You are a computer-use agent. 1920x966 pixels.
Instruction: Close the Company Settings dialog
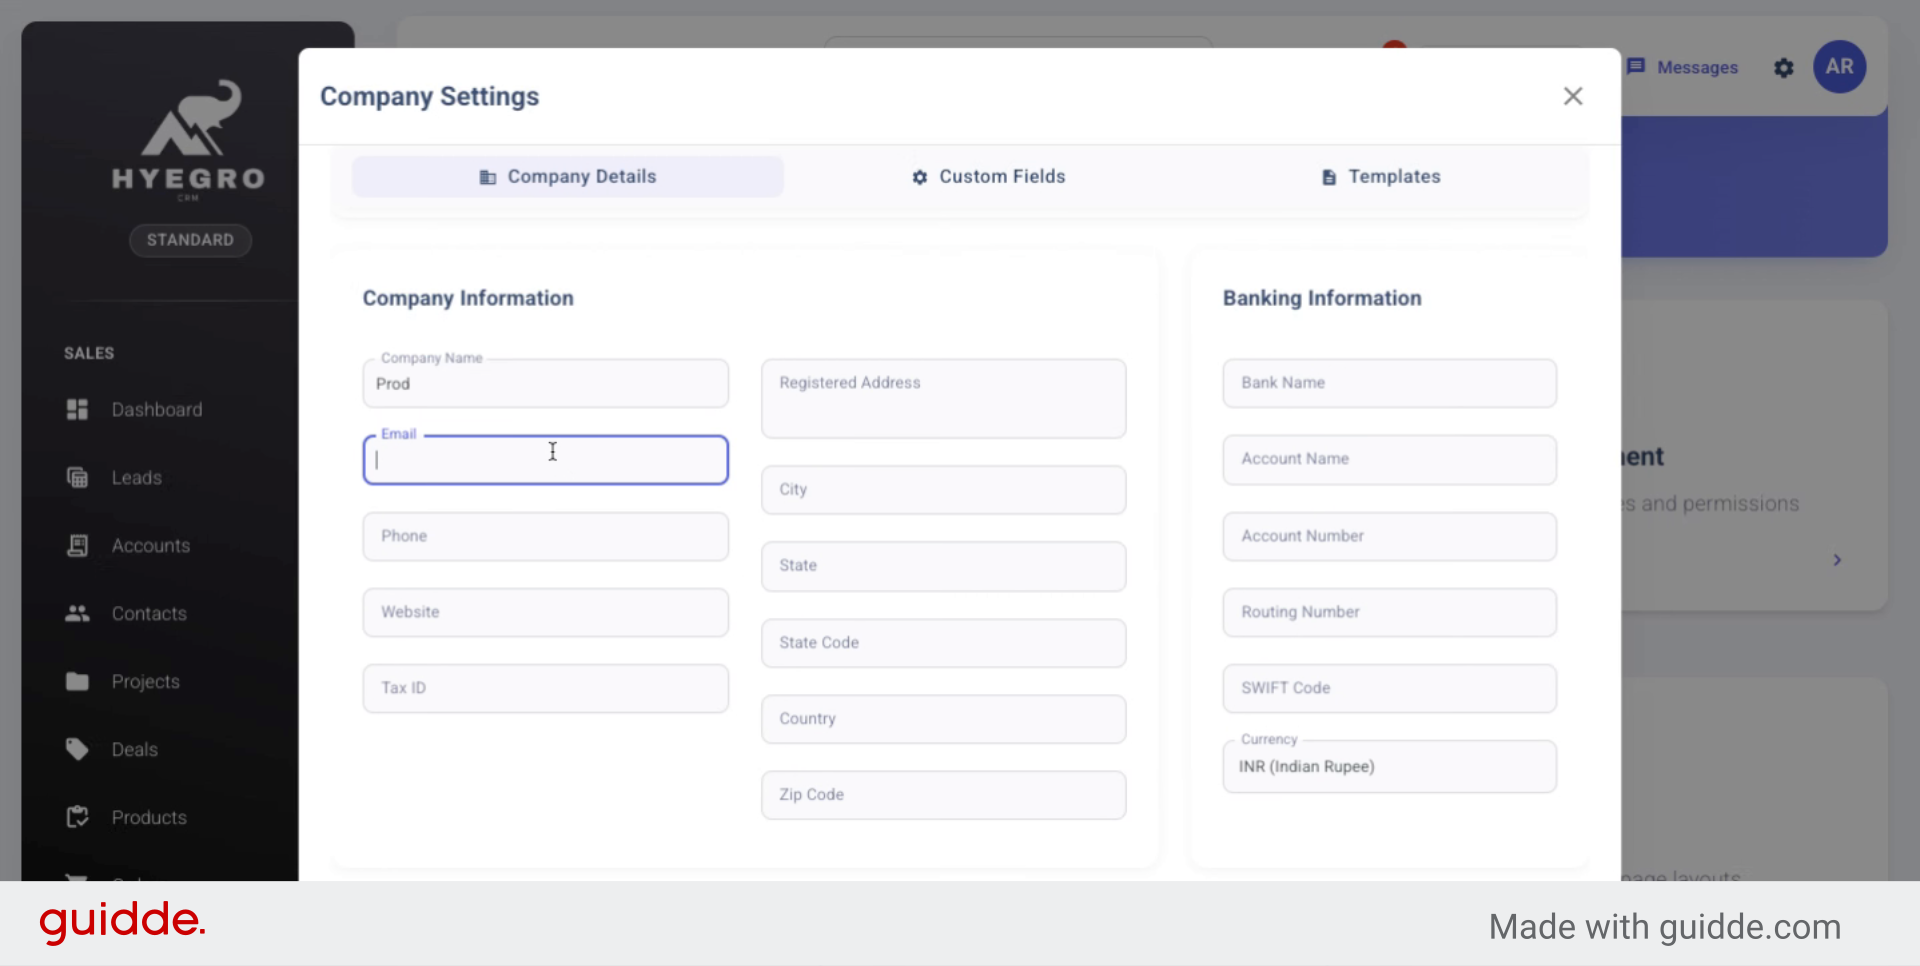1572,96
